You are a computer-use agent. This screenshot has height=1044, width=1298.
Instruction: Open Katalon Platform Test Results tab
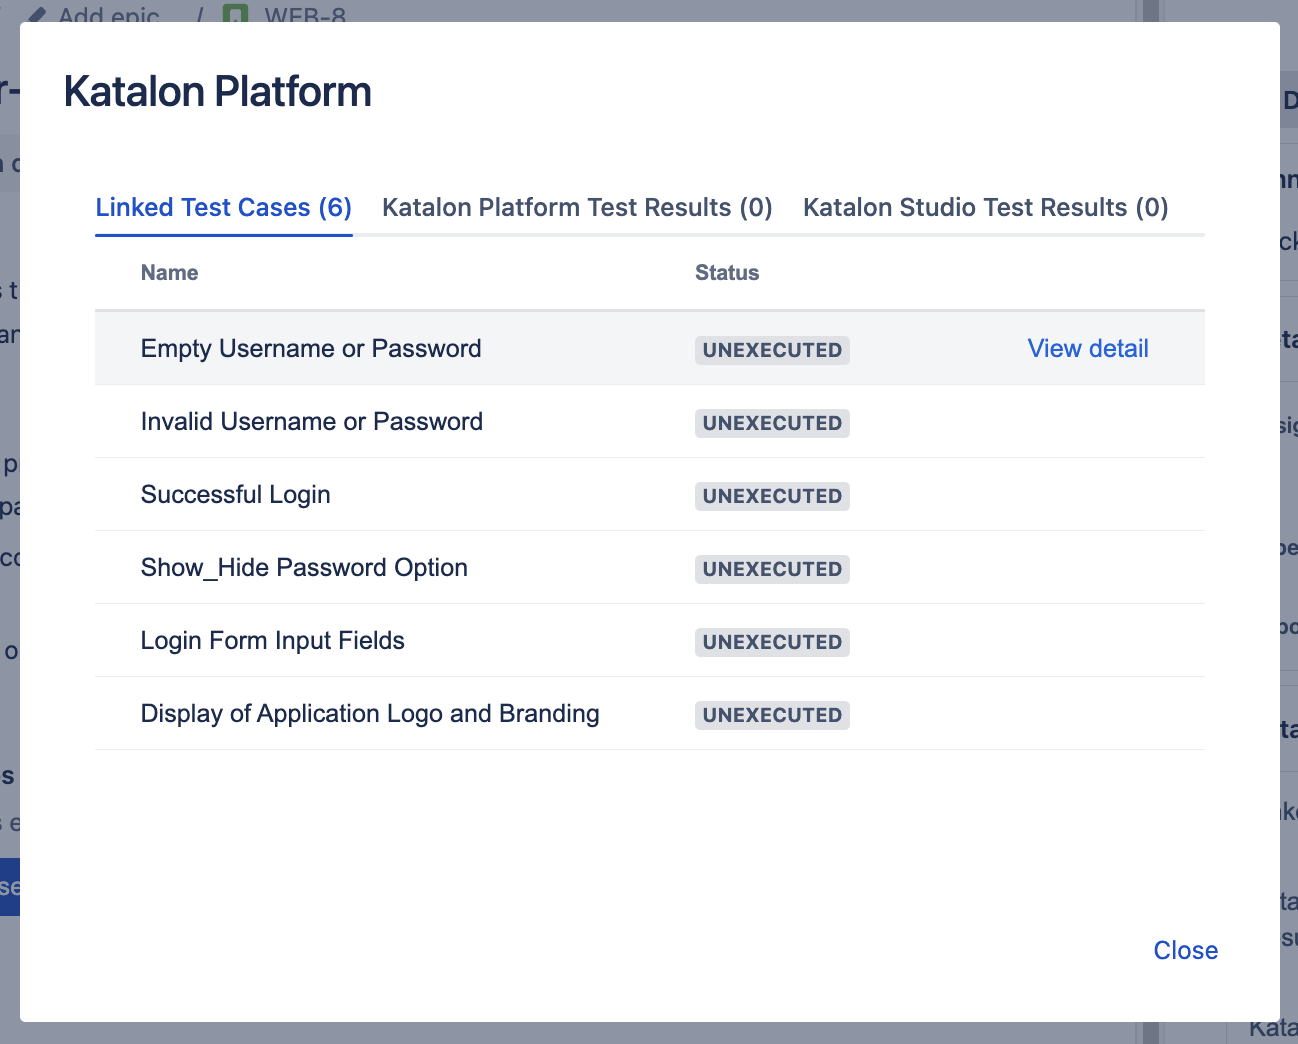click(x=577, y=207)
